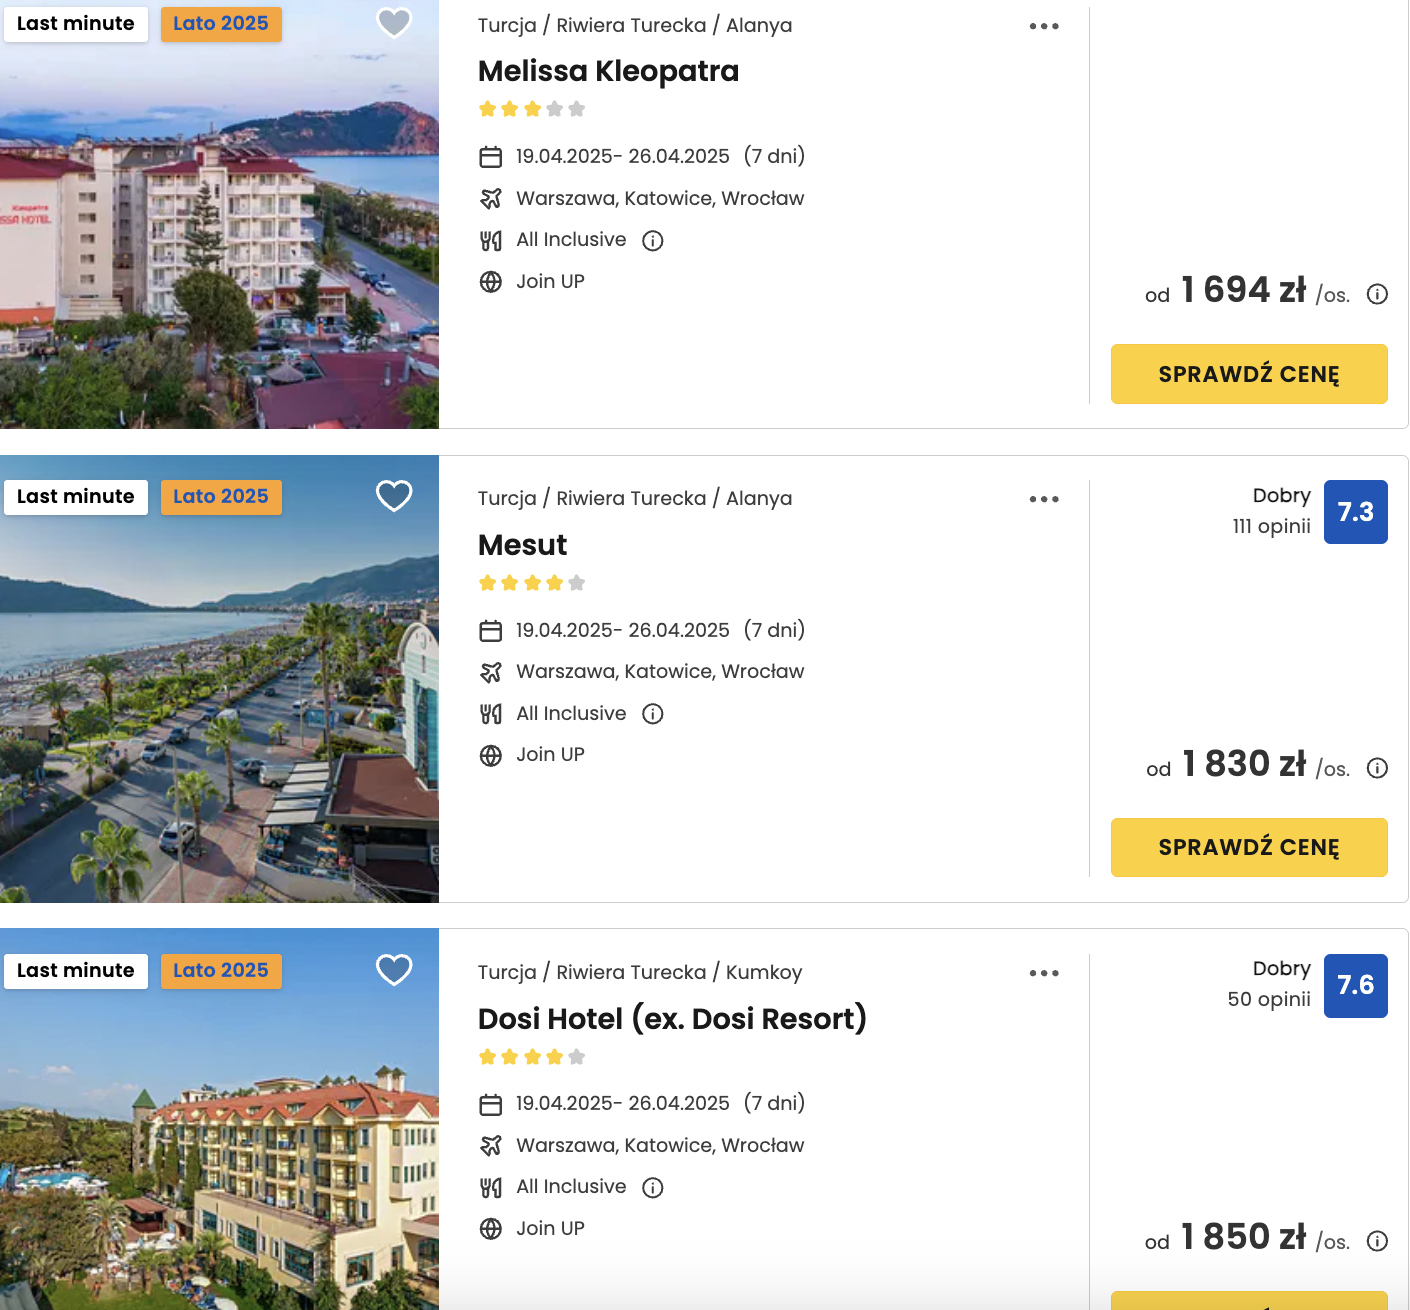Open Dosi Hotel (ex. Dosi Resort) title

(x=672, y=1019)
